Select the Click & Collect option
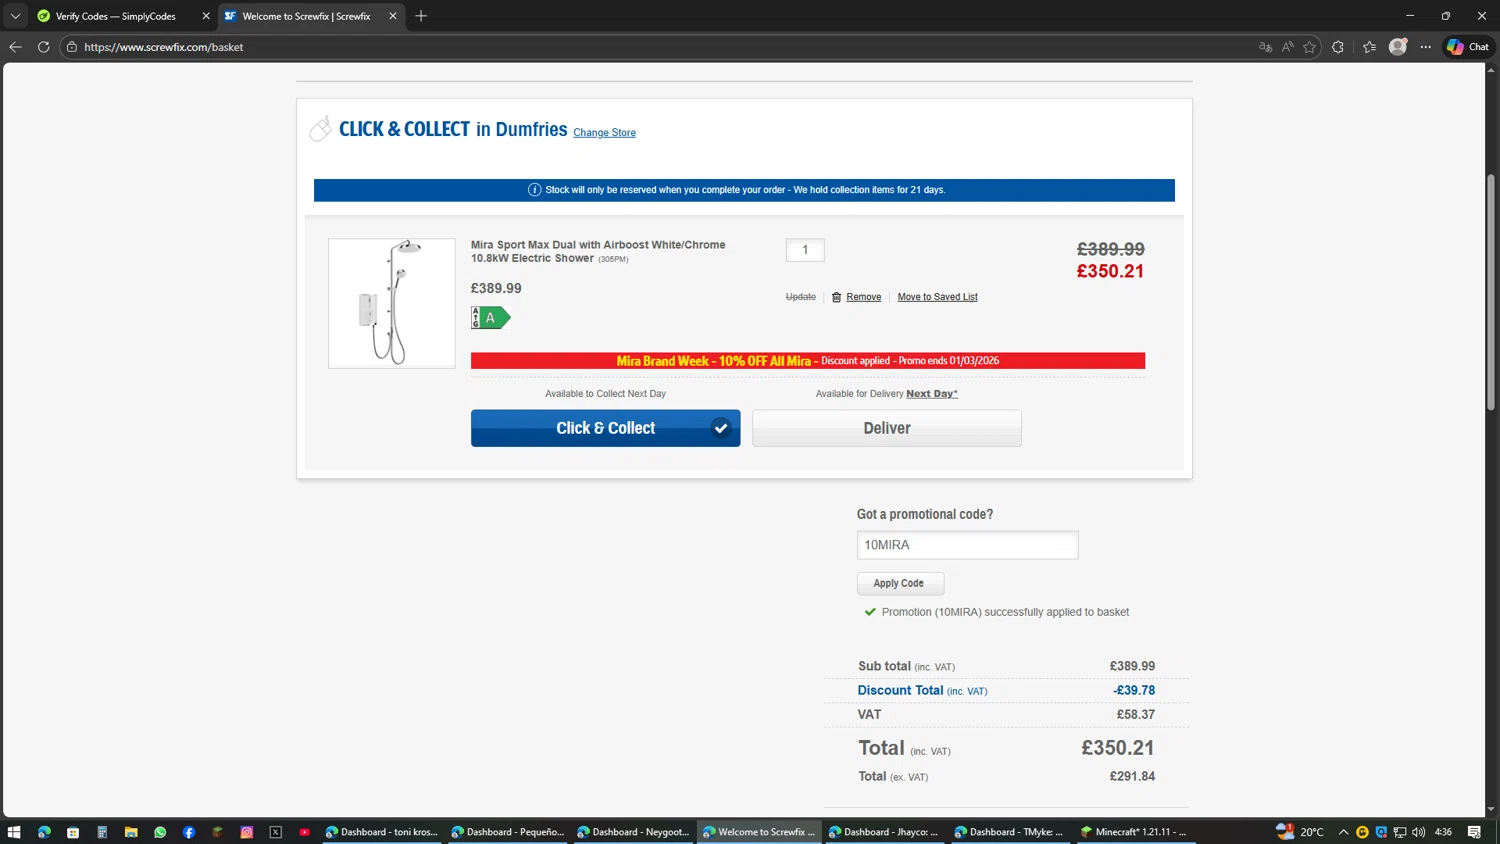The height and width of the screenshot is (844, 1500). point(606,428)
